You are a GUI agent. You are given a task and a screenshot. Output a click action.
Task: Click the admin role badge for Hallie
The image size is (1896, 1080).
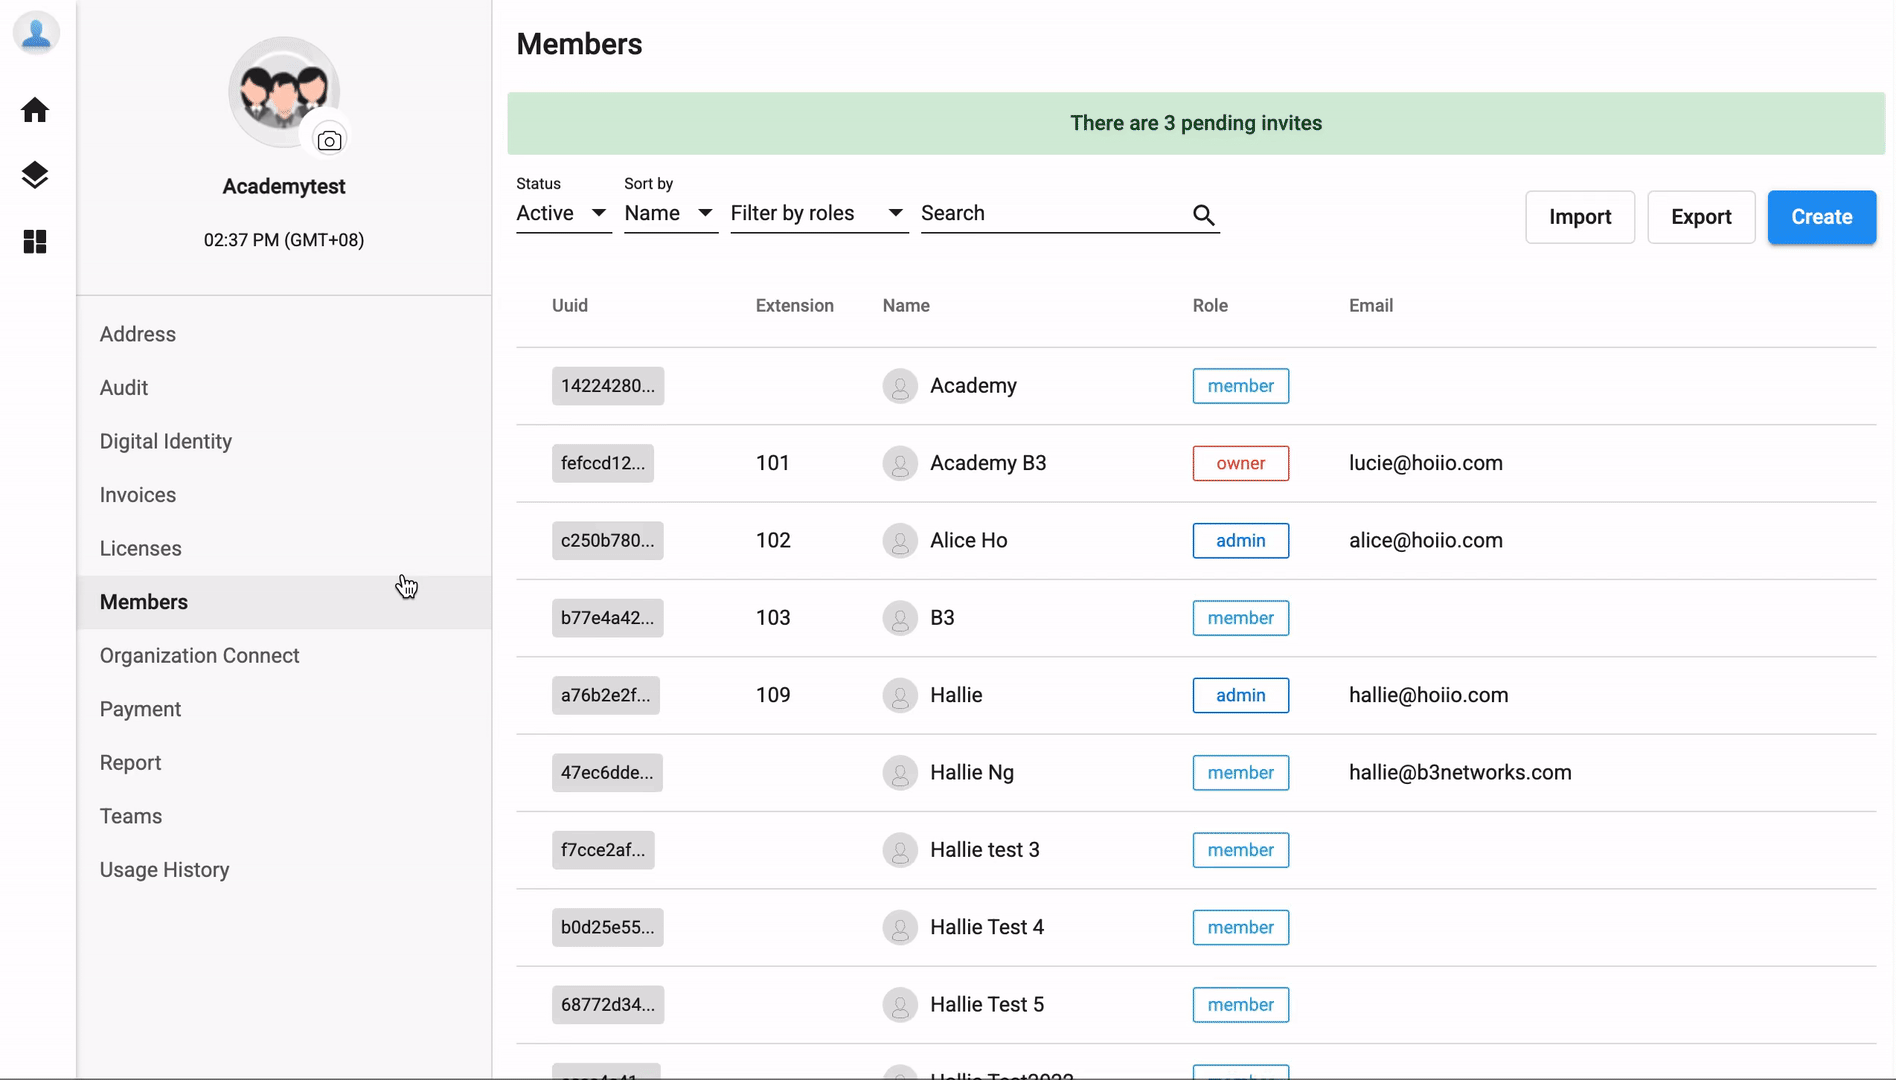click(x=1241, y=695)
